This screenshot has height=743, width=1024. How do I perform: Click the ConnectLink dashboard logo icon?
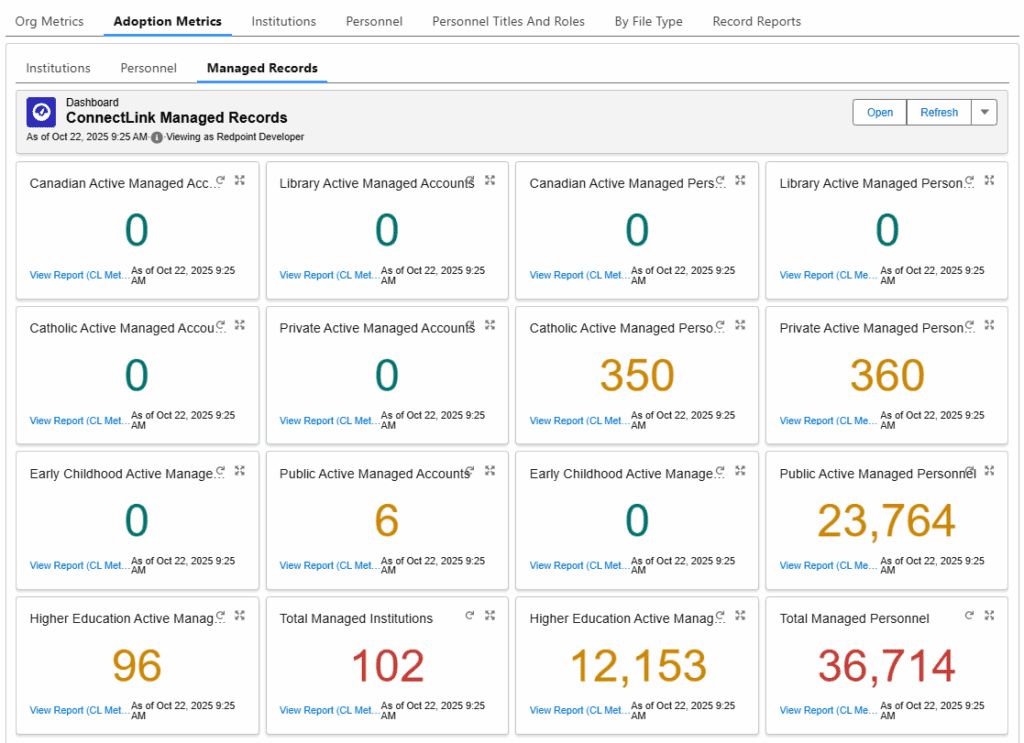pyautogui.click(x=40, y=111)
